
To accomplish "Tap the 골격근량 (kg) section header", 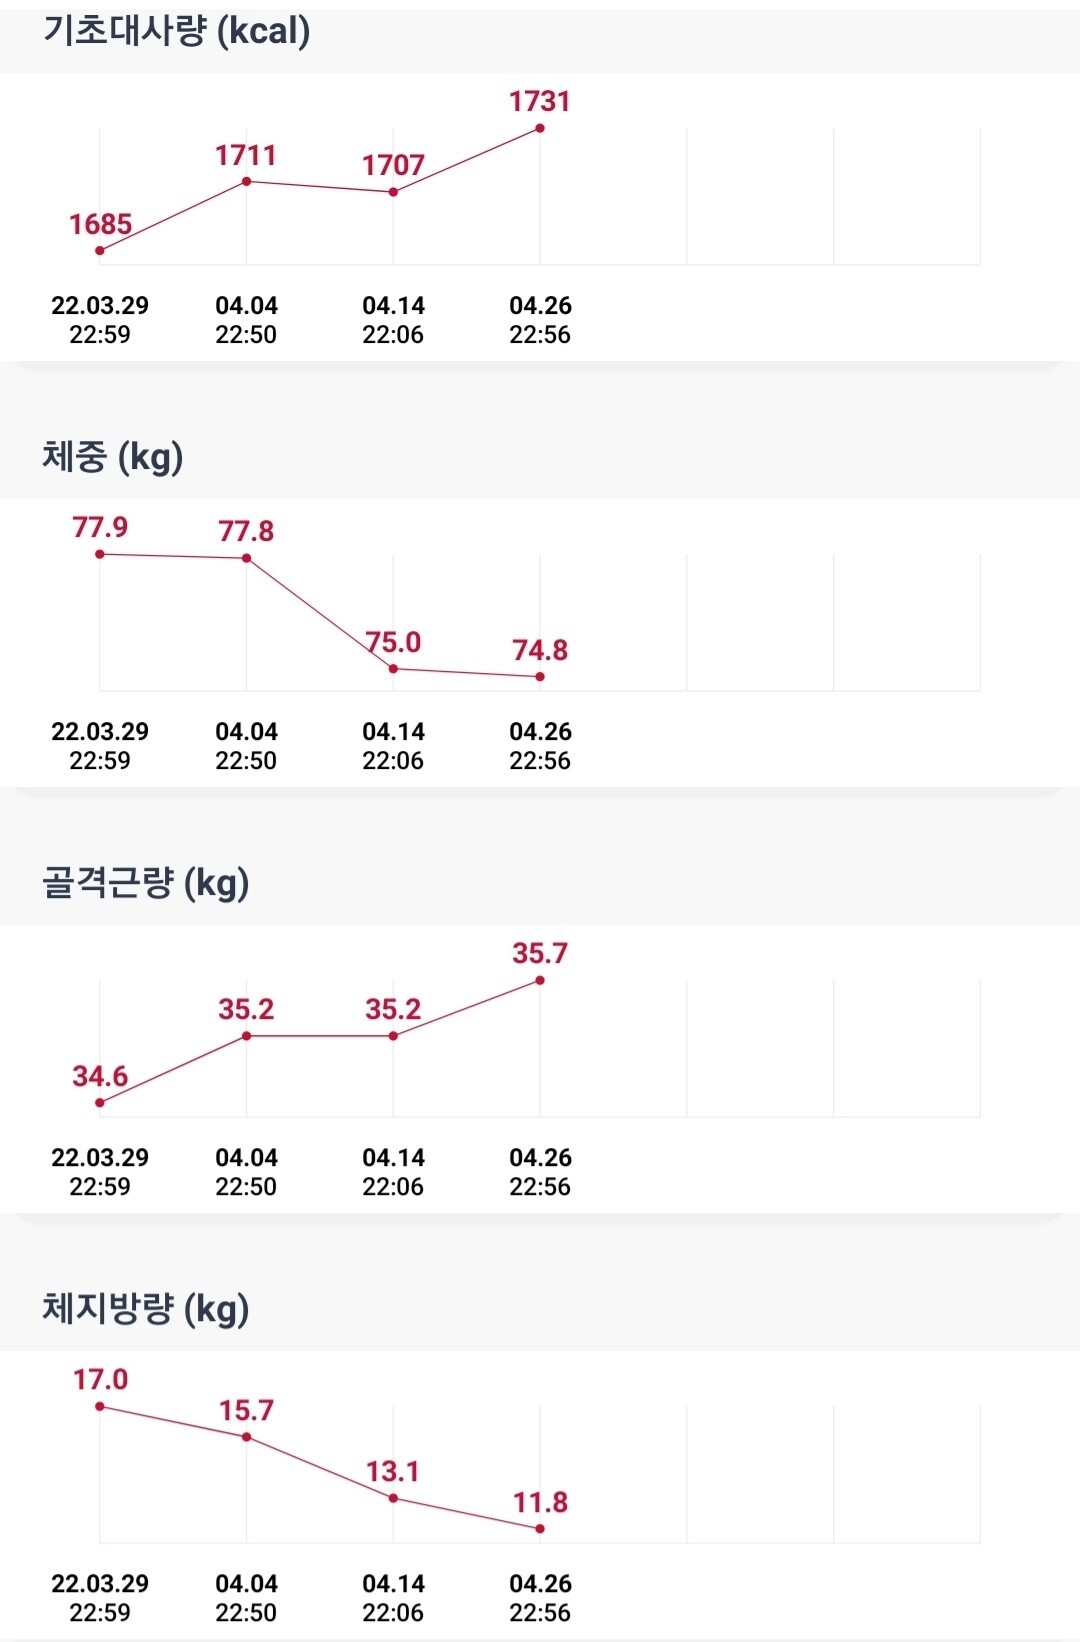I will [145, 883].
